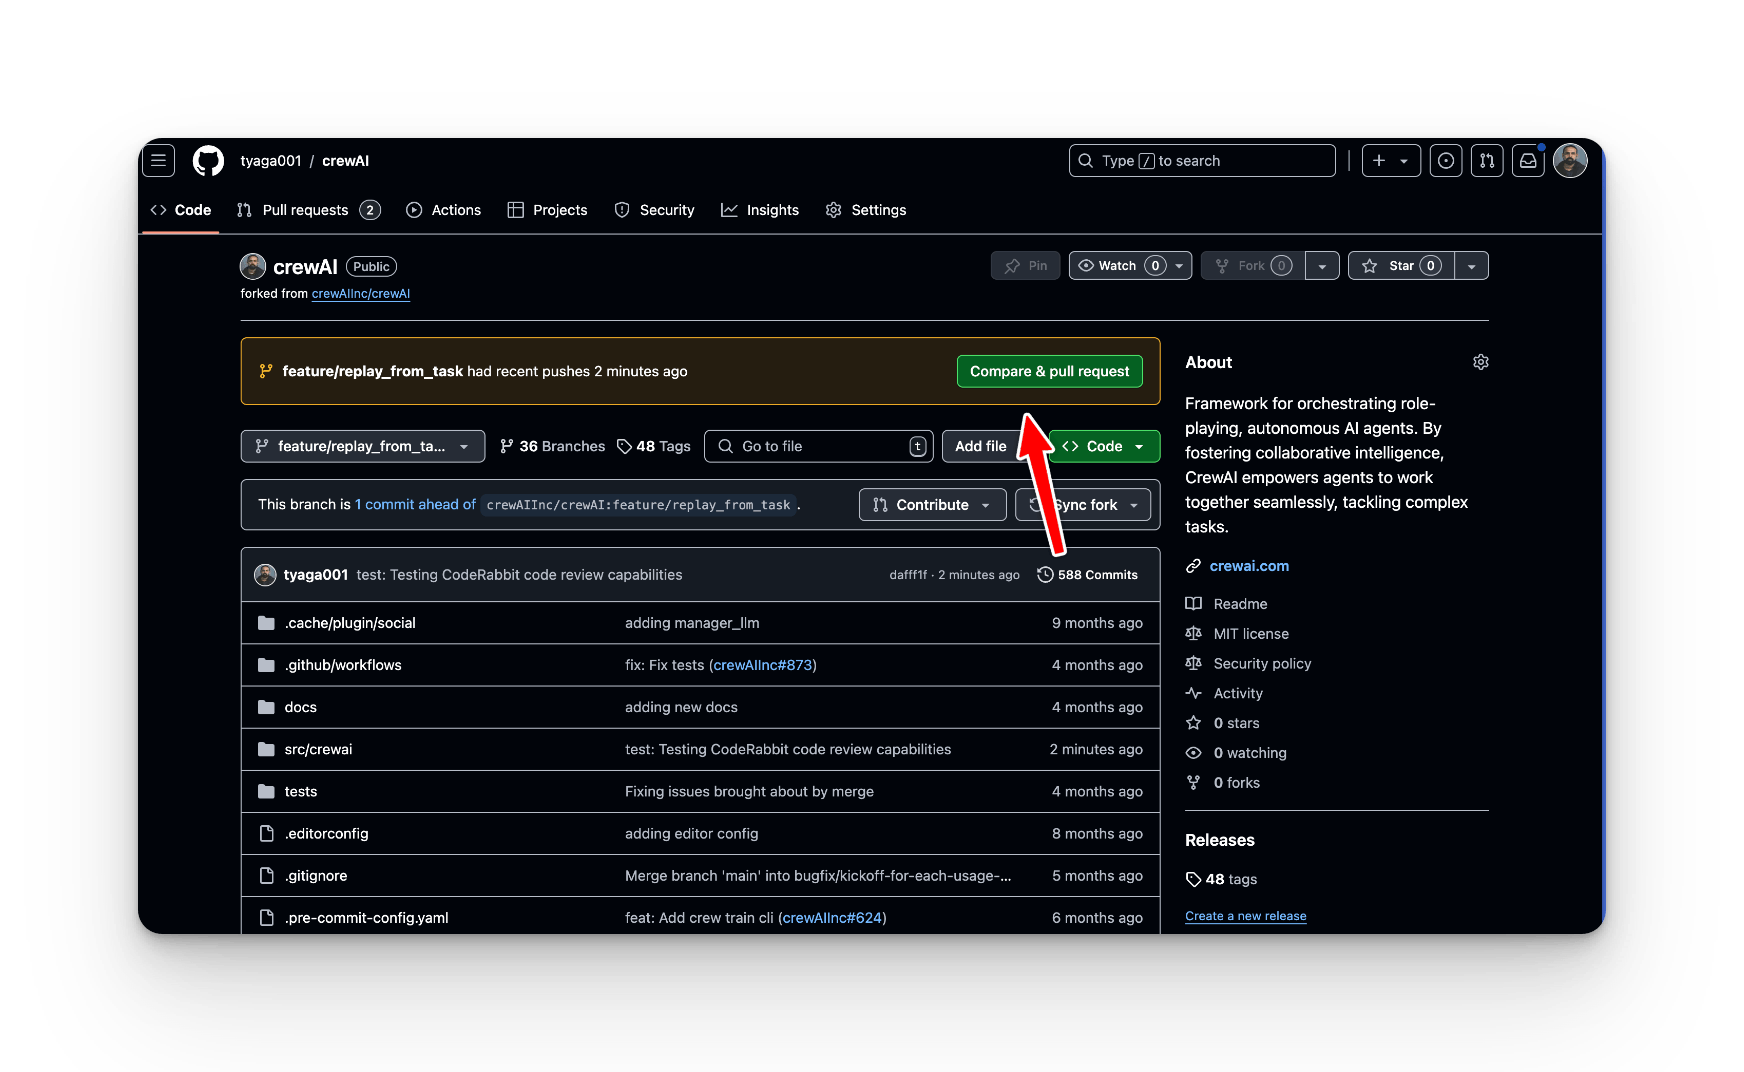Open the user profile avatar menu
Screen dimensions: 1744x1072
pyautogui.click(x=1570, y=160)
